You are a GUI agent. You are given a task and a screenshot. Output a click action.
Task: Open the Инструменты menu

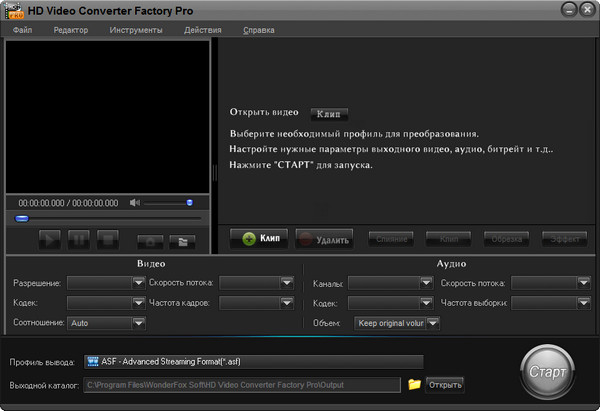136,30
